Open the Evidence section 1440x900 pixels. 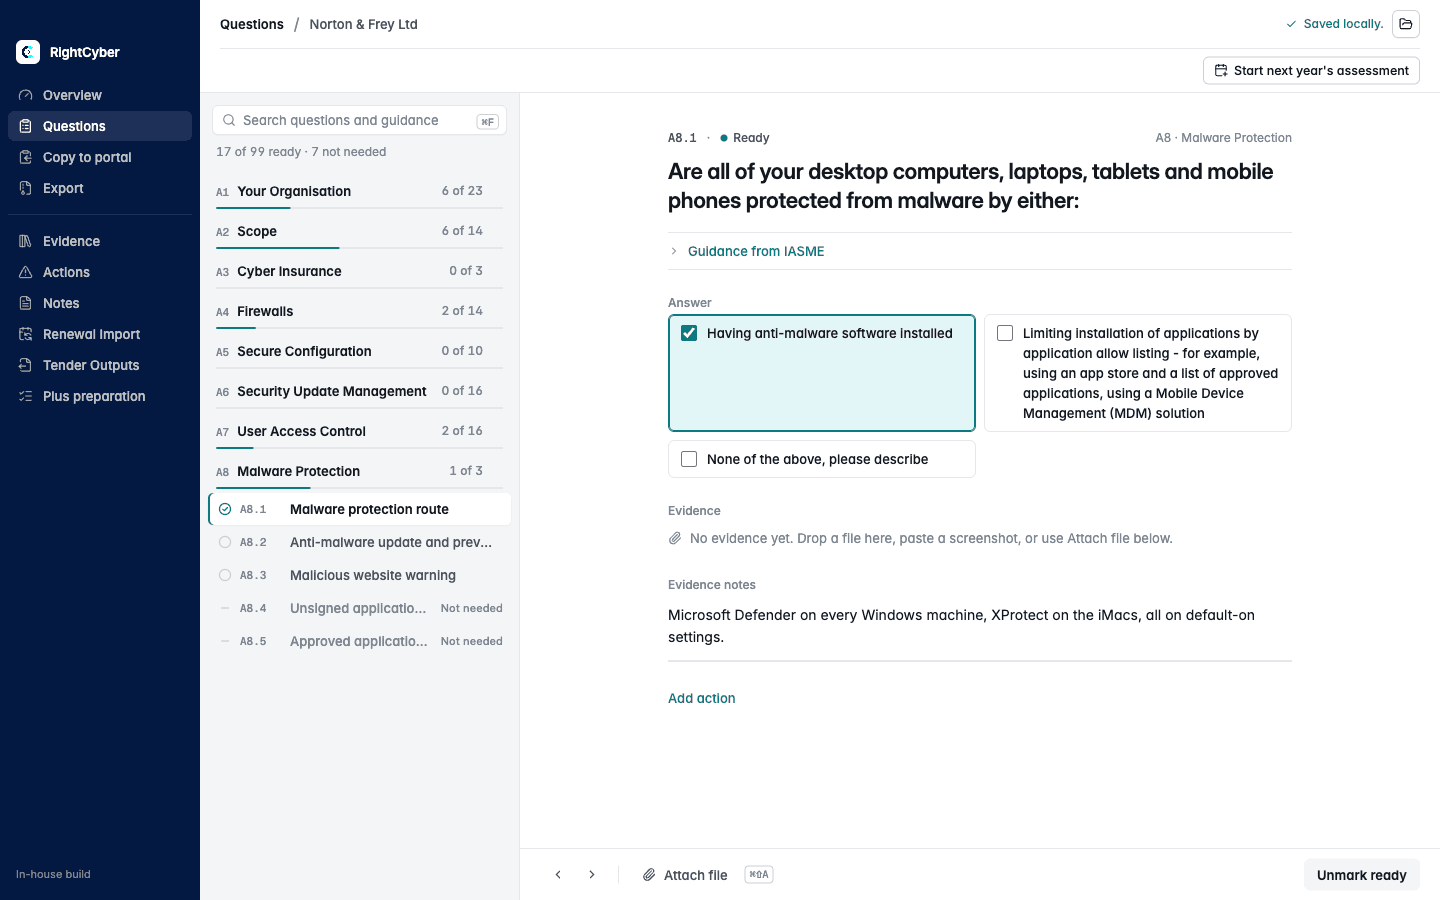tap(100, 241)
